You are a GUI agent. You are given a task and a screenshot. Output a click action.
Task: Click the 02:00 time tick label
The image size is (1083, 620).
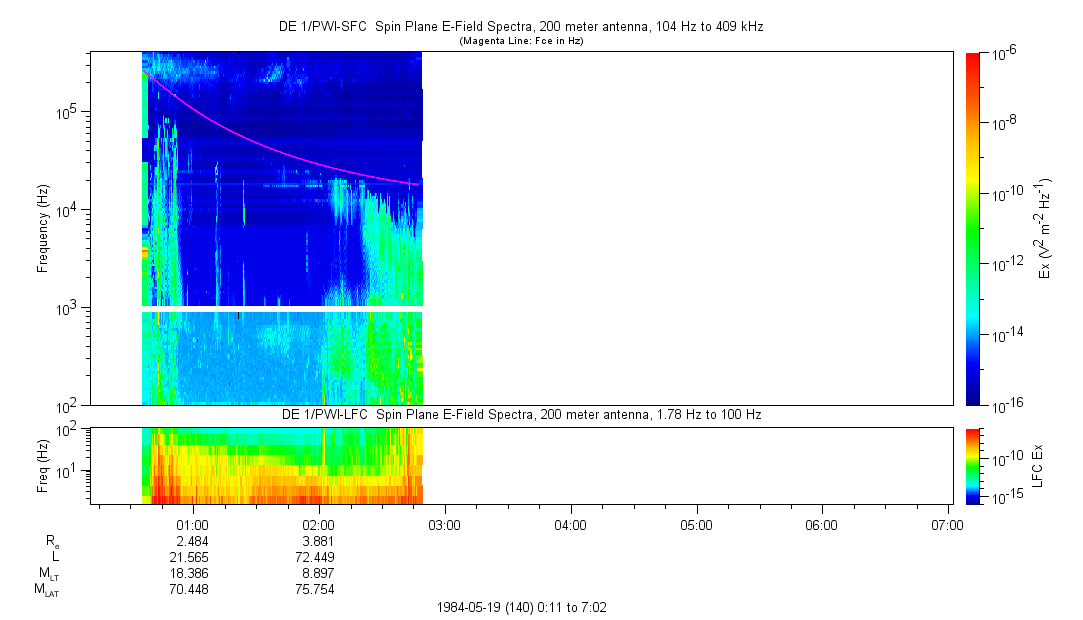pos(318,525)
